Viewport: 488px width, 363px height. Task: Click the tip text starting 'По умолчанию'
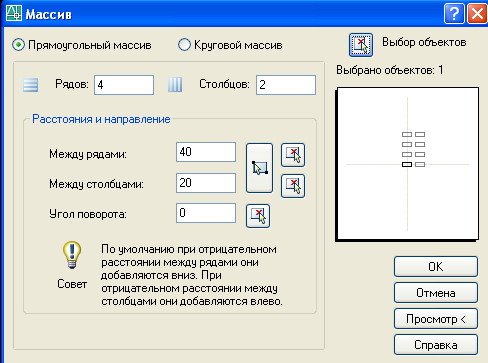192,275
